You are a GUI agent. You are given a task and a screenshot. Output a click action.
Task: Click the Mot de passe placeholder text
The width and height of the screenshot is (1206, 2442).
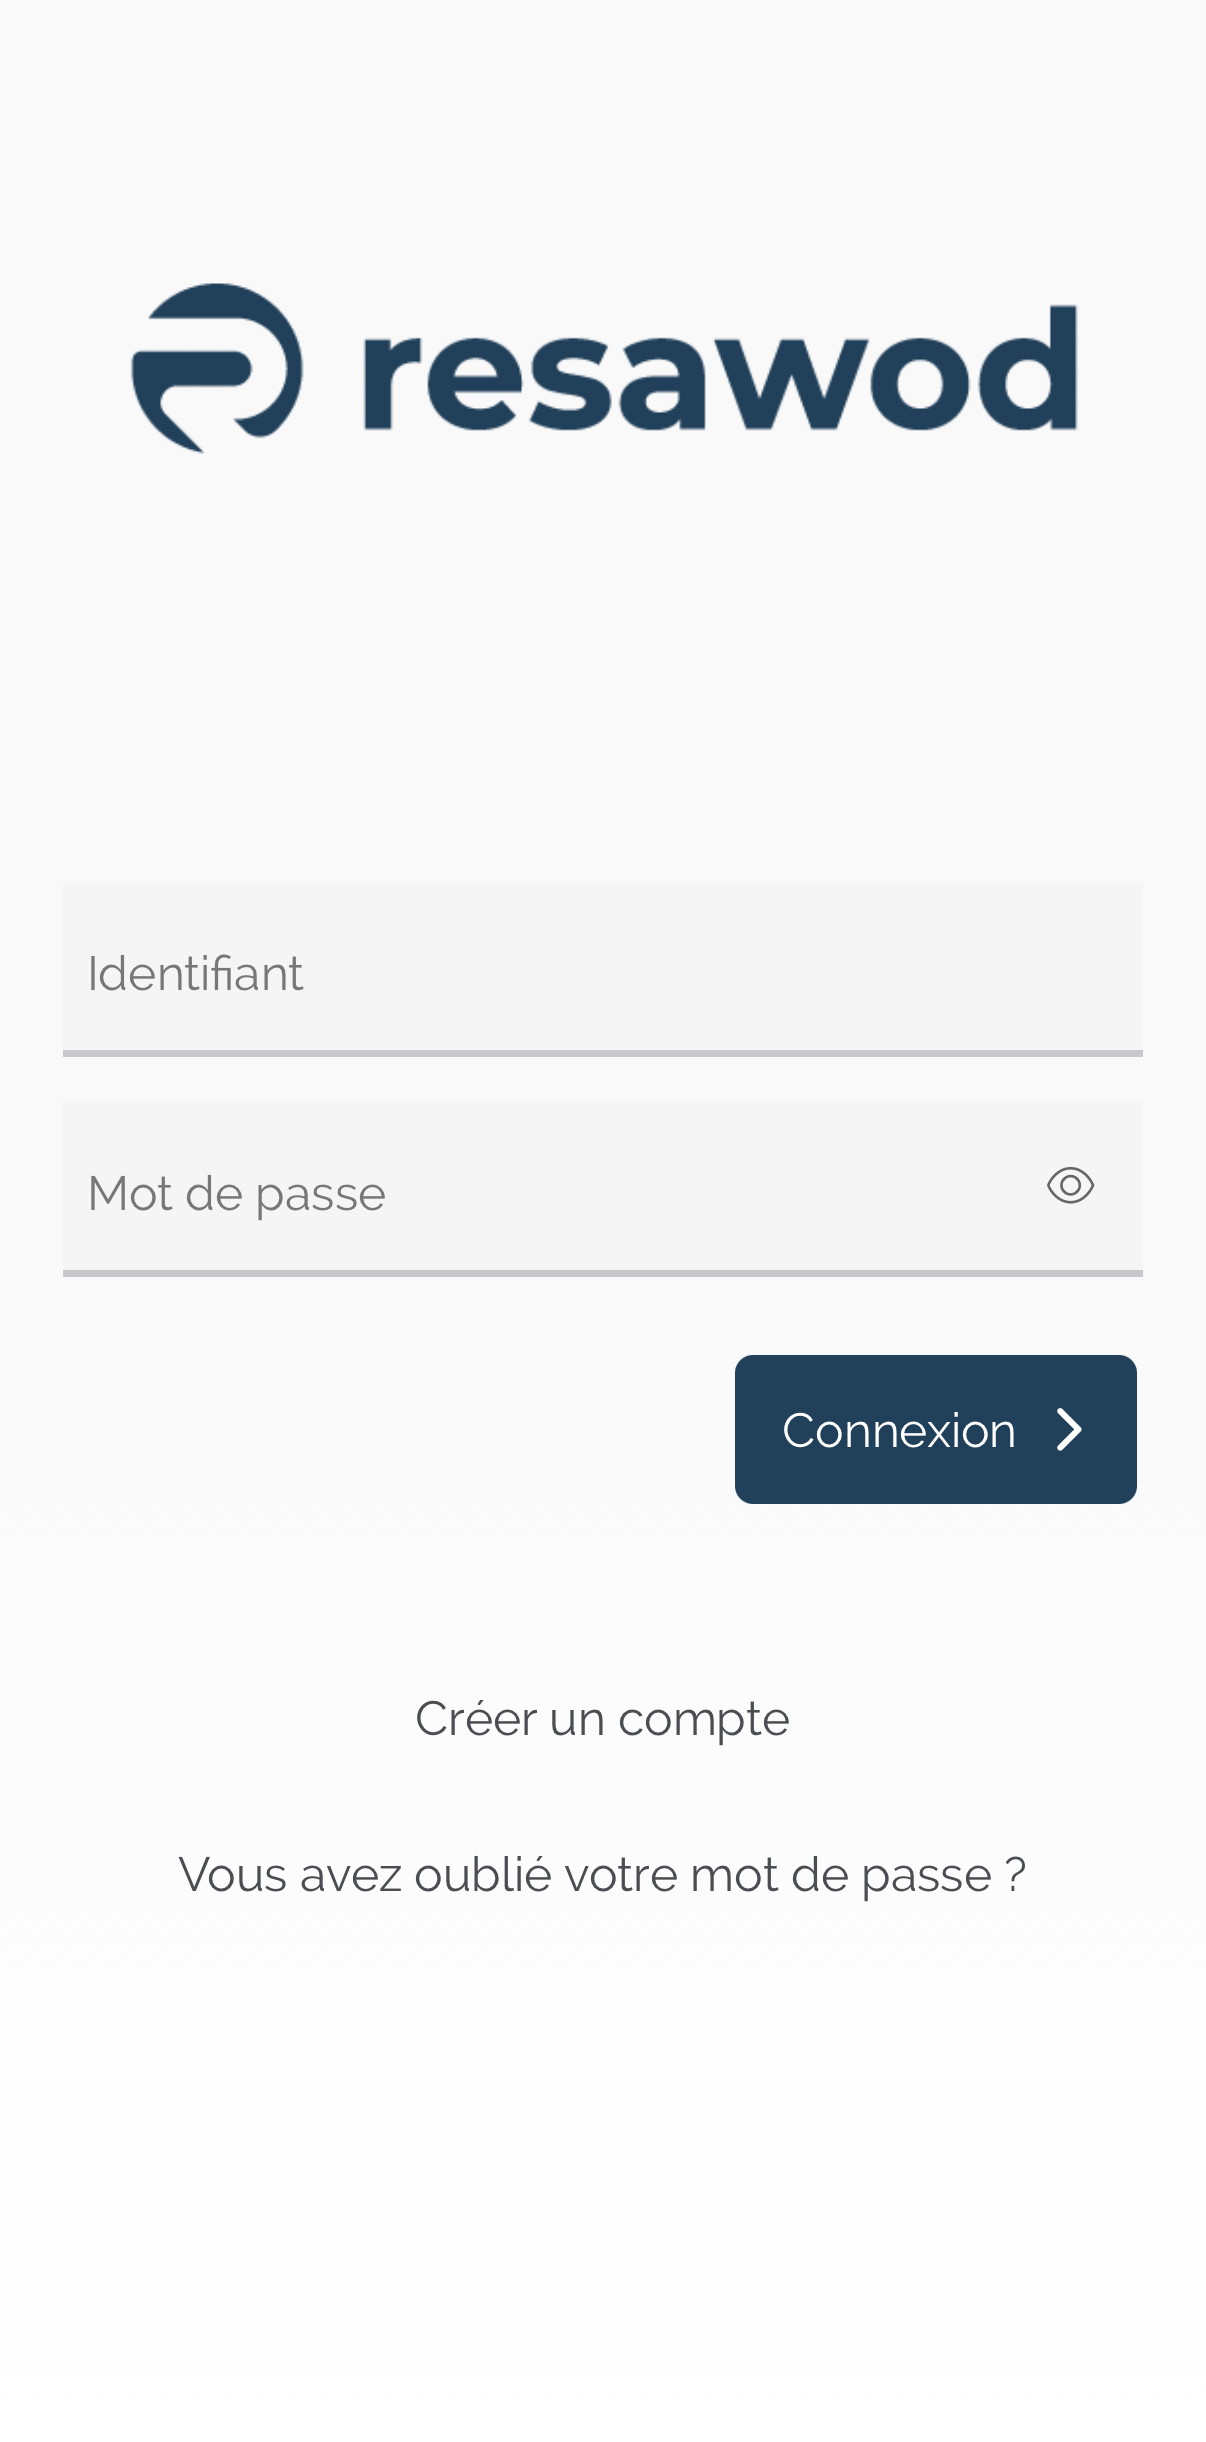(237, 1194)
